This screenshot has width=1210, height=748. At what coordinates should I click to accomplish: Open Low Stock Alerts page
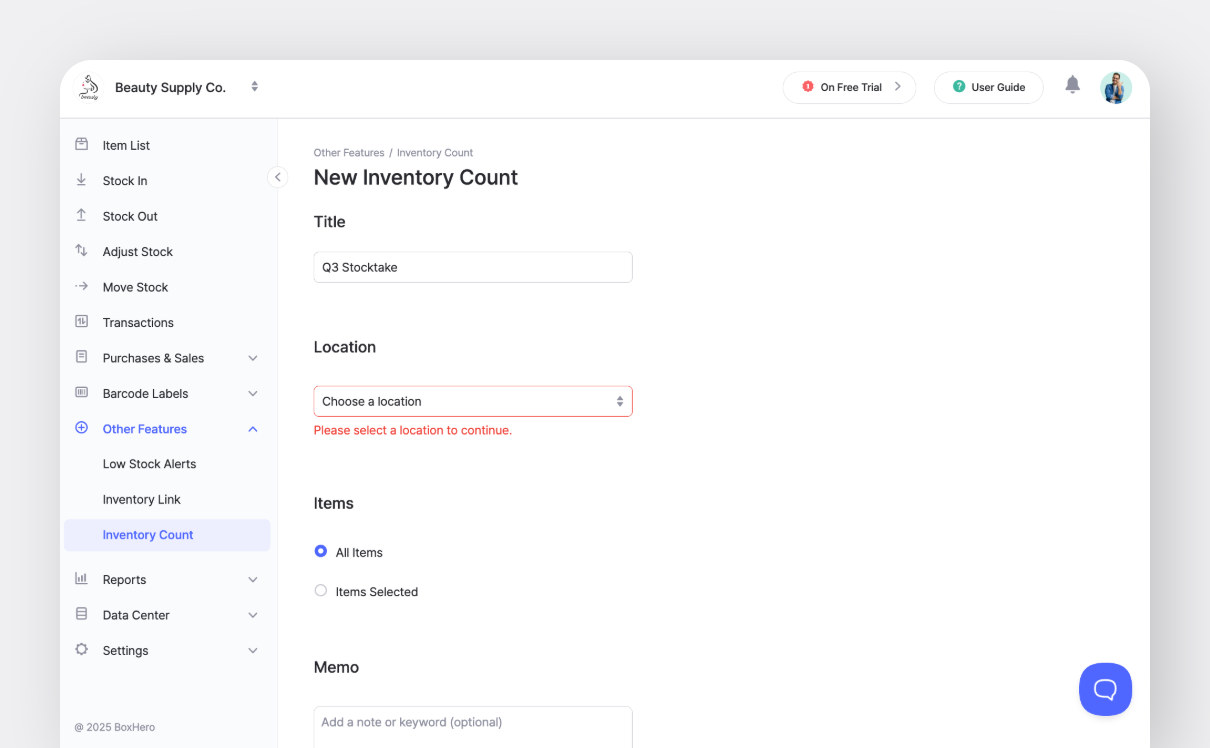[x=149, y=464]
